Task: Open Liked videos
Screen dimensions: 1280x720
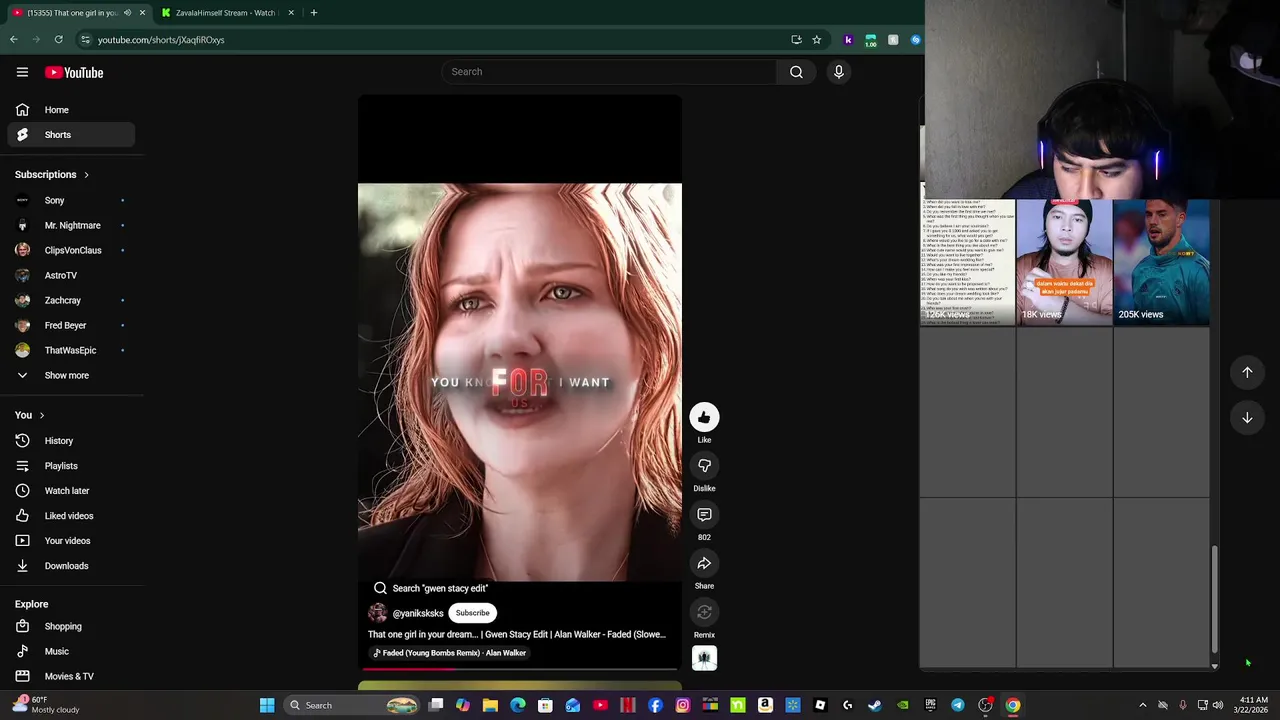Action: tap(70, 516)
